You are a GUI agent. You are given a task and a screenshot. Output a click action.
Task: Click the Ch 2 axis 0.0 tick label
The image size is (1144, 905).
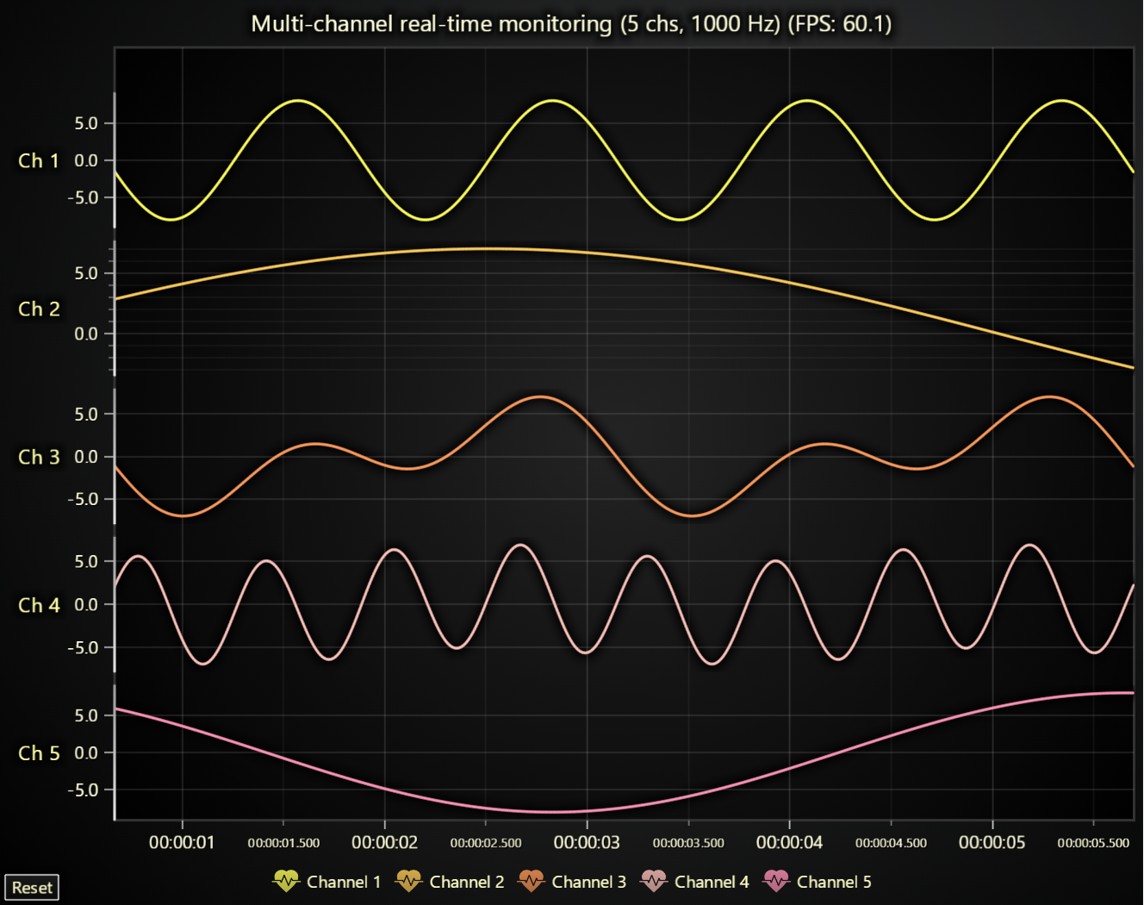point(86,334)
